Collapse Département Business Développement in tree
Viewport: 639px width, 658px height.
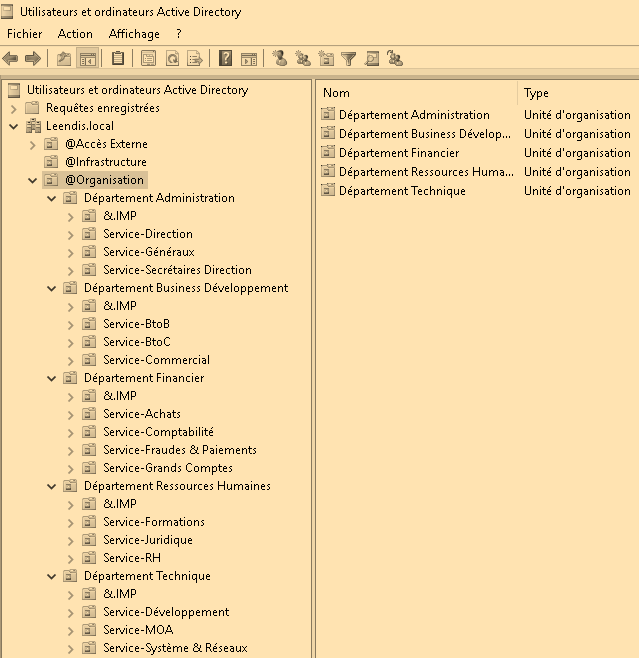(x=52, y=288)
